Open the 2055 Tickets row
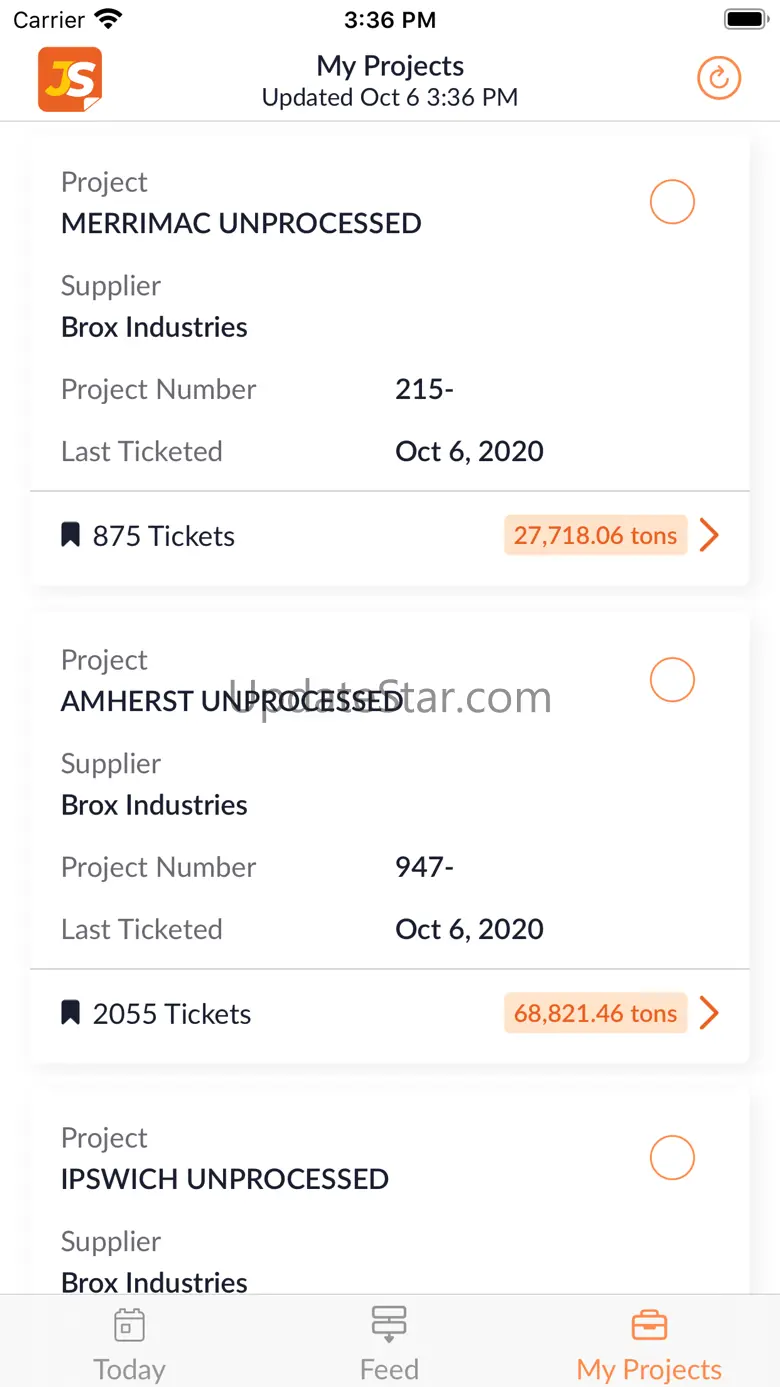 390,1014
